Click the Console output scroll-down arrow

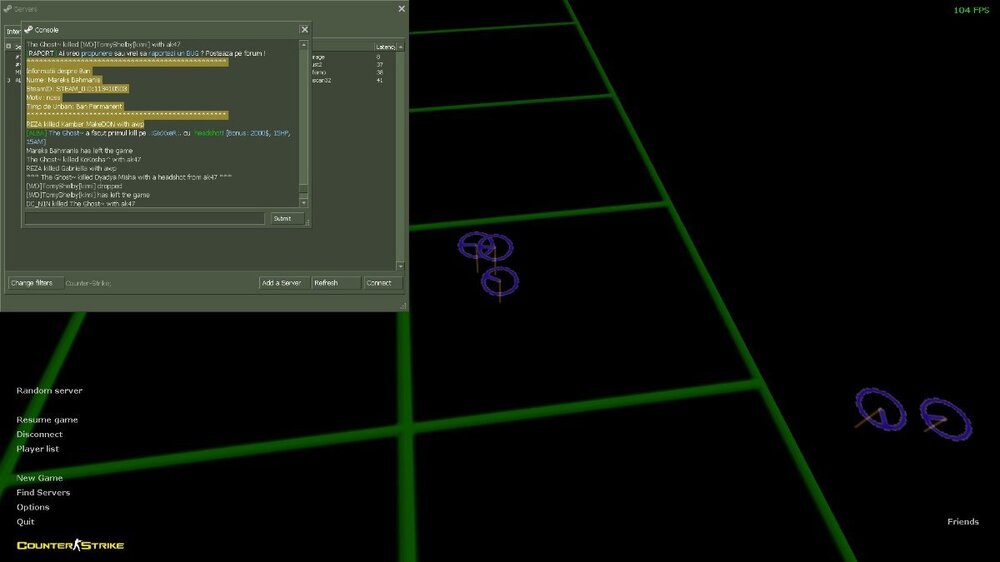(304, 202)
